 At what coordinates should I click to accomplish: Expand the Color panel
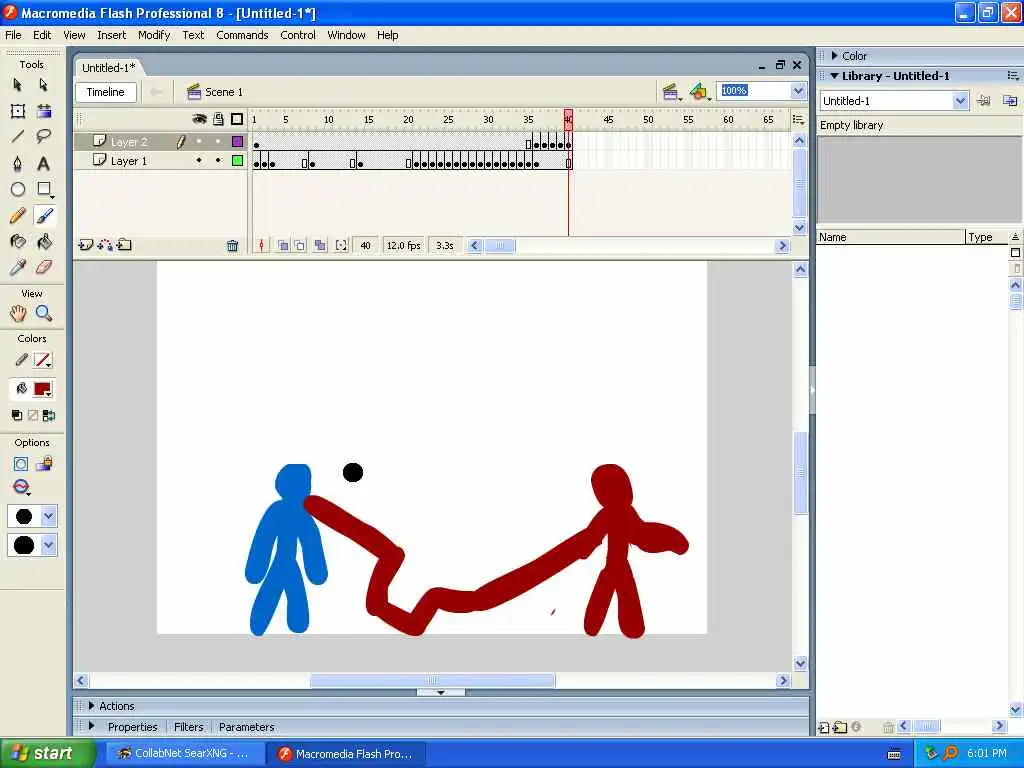coord(835,56)
